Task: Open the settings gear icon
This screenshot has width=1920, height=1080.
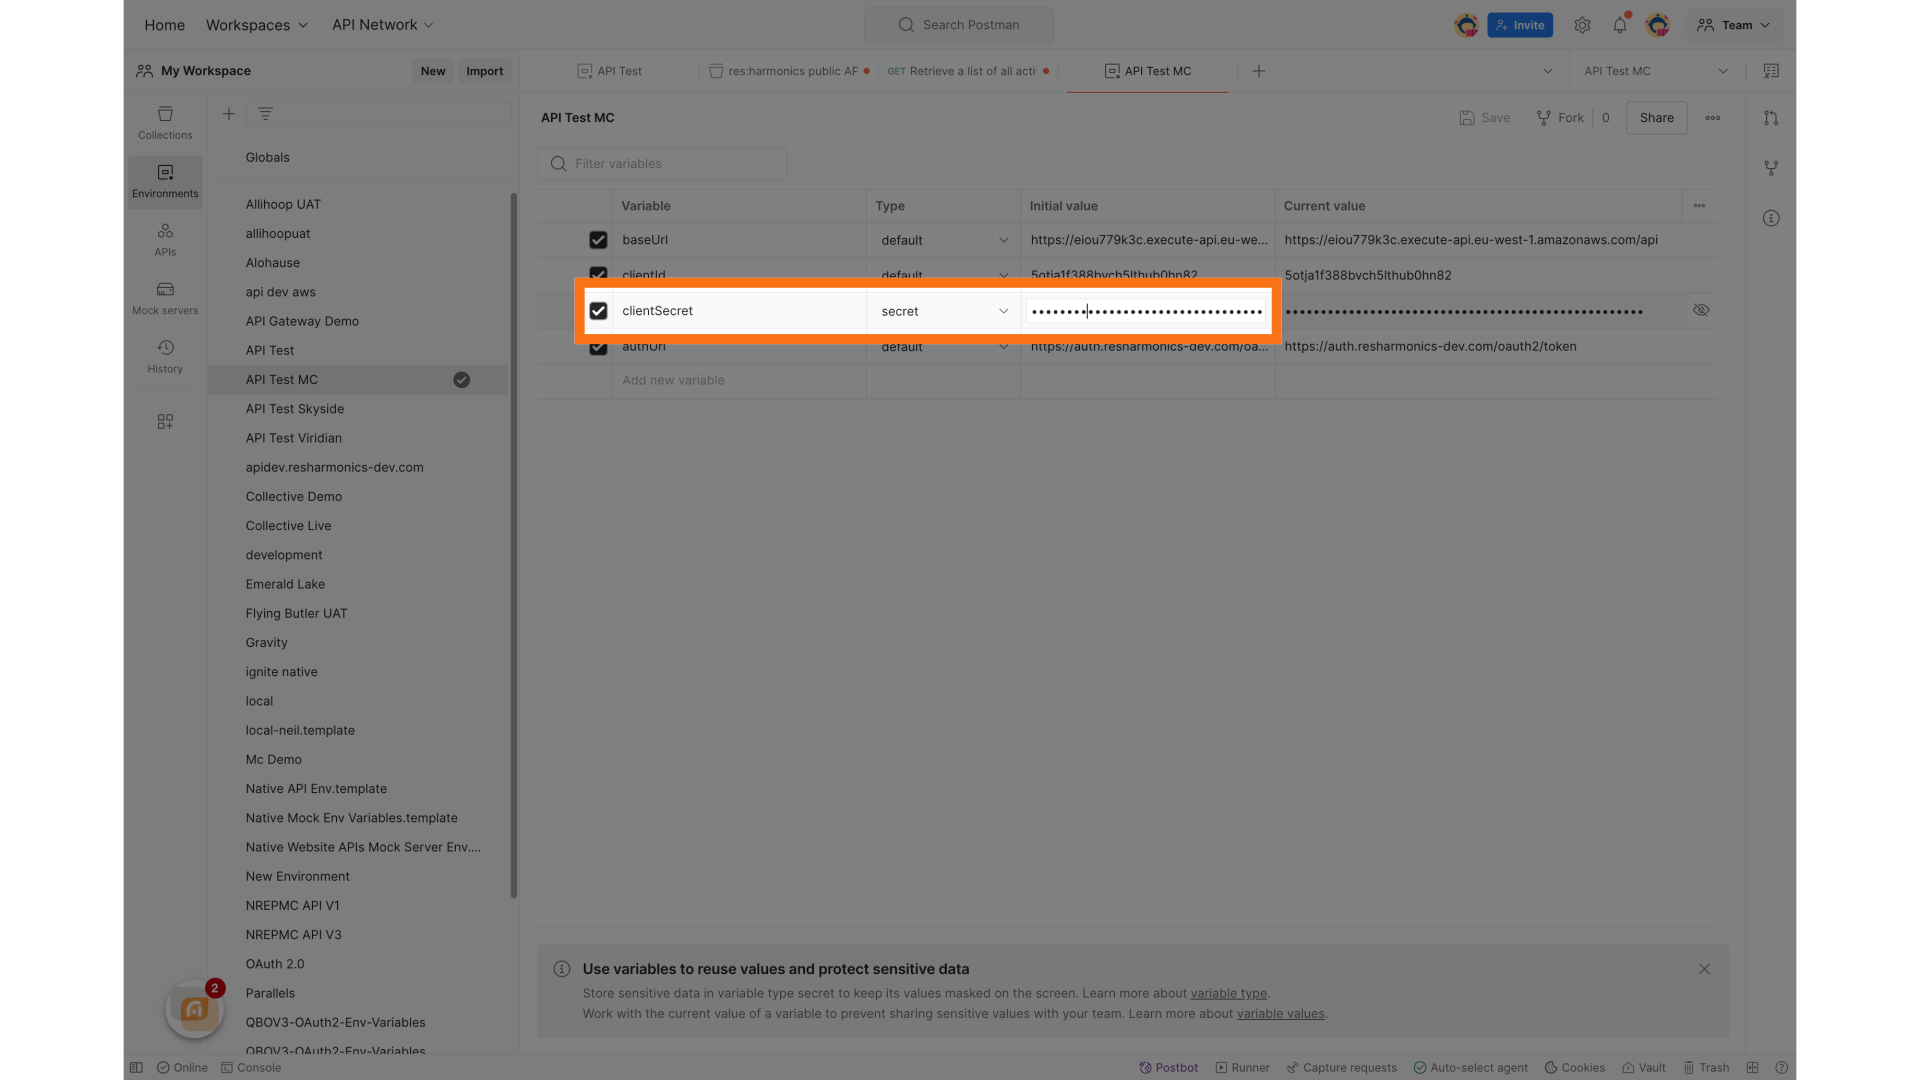Action: point(1582,25)
